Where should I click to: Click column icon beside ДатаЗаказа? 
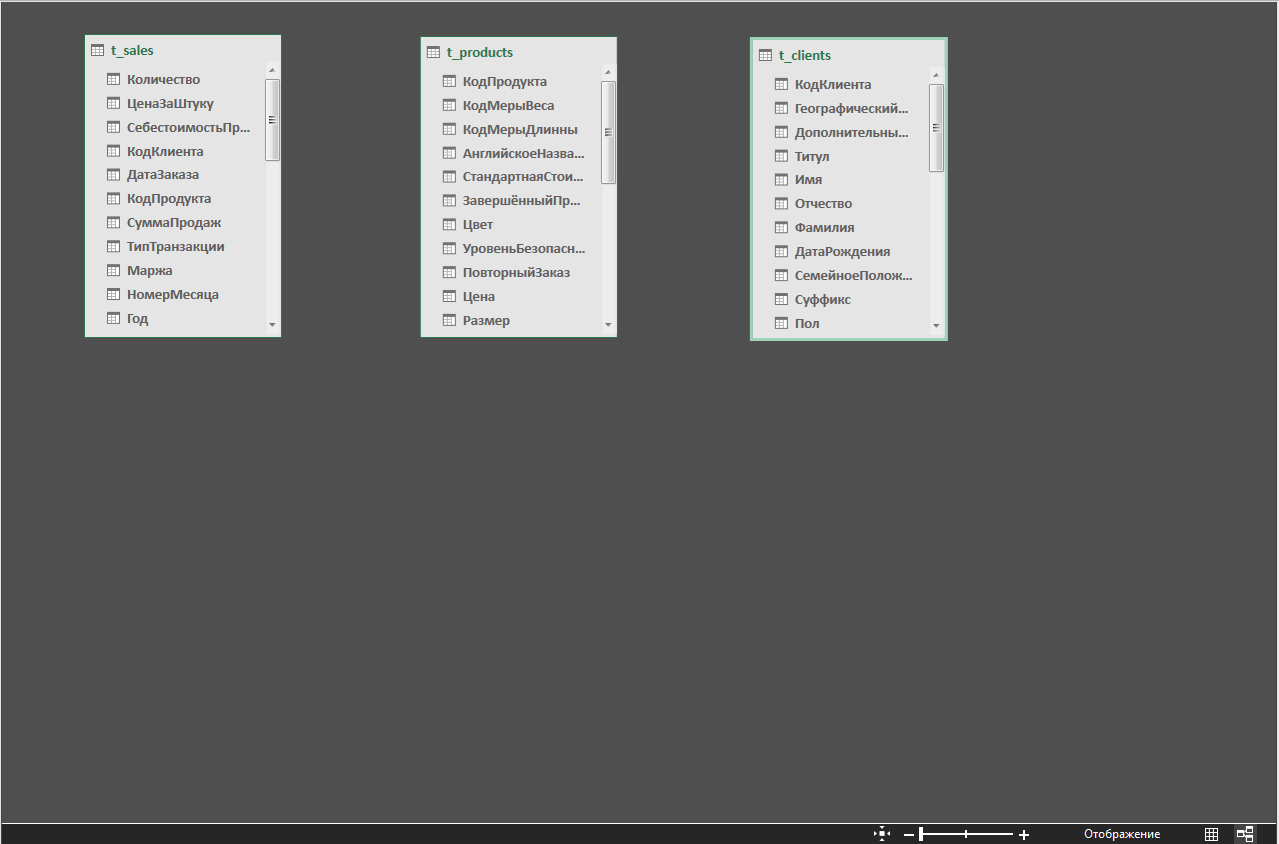113,175
